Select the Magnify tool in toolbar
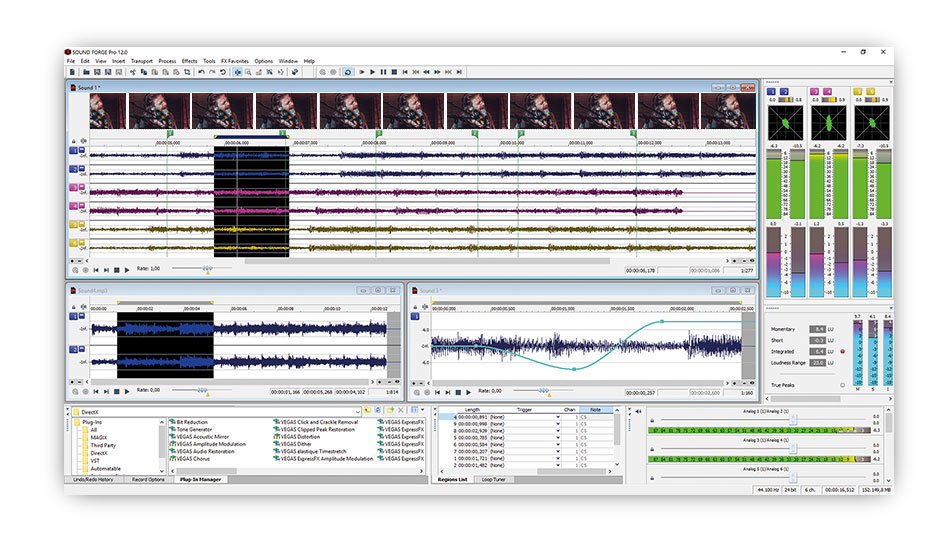The width and height of the screenshot is (945, 540). click(x=248, y=72)
